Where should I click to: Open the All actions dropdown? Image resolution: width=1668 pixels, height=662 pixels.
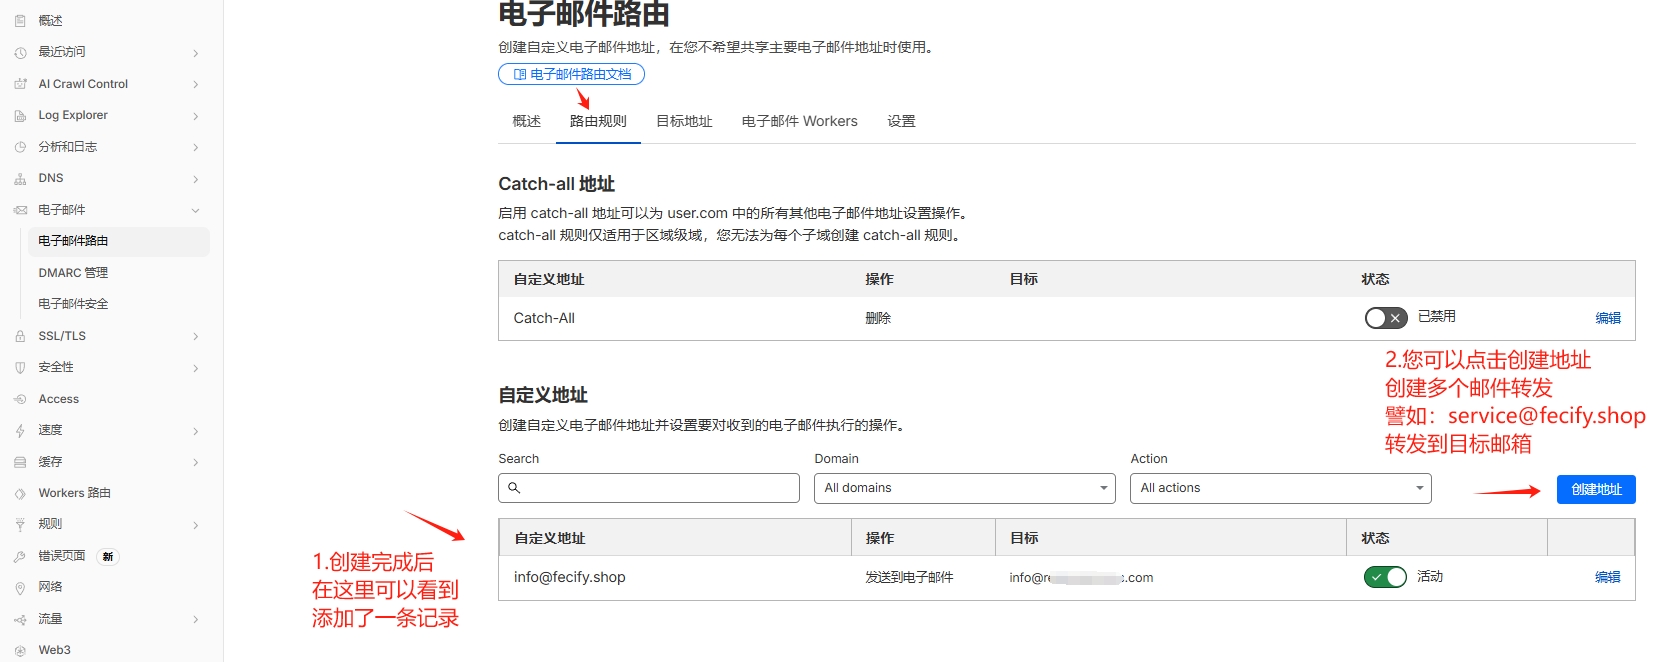coord(1281,488)
